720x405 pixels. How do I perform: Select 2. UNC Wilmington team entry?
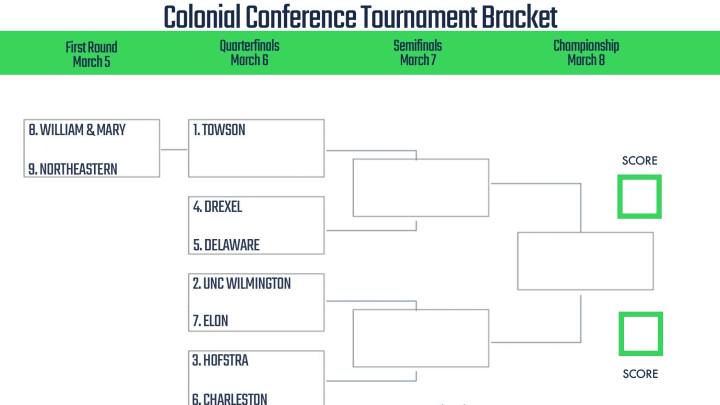coord(242,284)
